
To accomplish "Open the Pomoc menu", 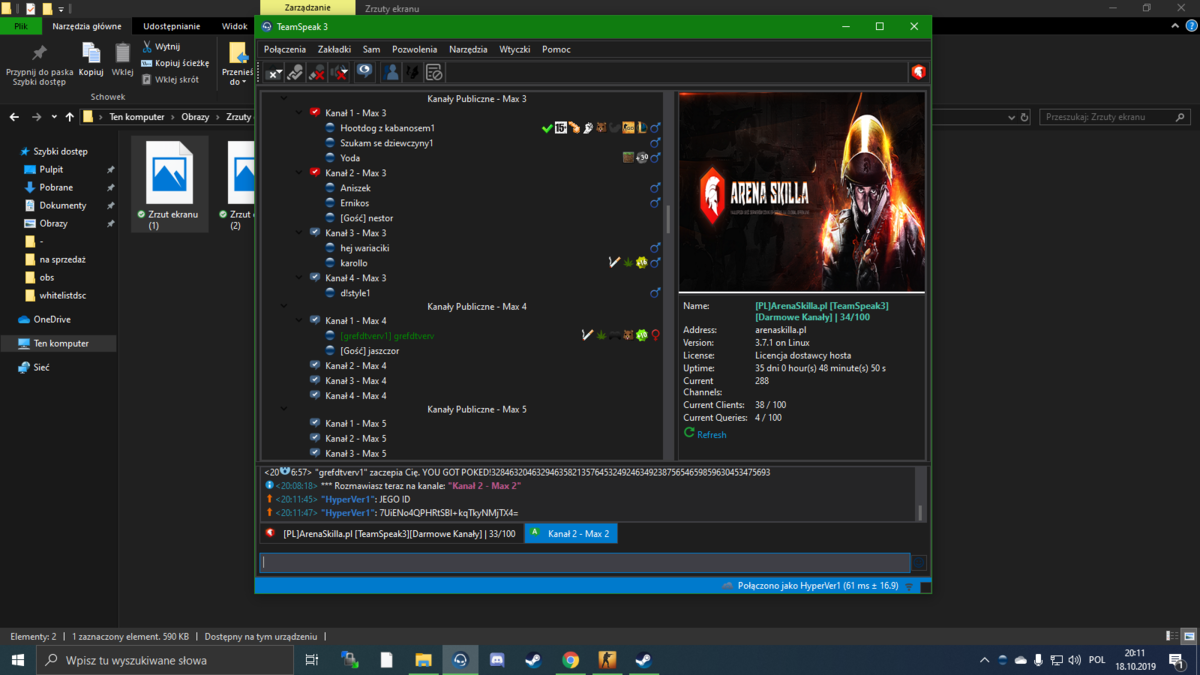I will (x=556, y=49).
